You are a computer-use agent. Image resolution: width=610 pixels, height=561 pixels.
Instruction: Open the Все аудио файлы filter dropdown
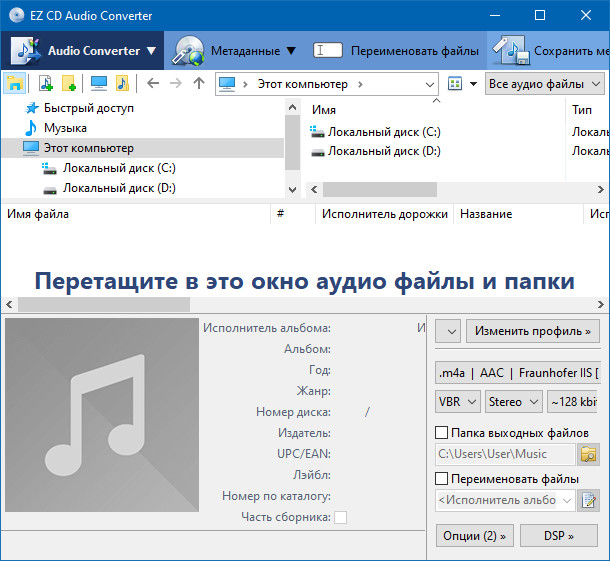point(546,84)
